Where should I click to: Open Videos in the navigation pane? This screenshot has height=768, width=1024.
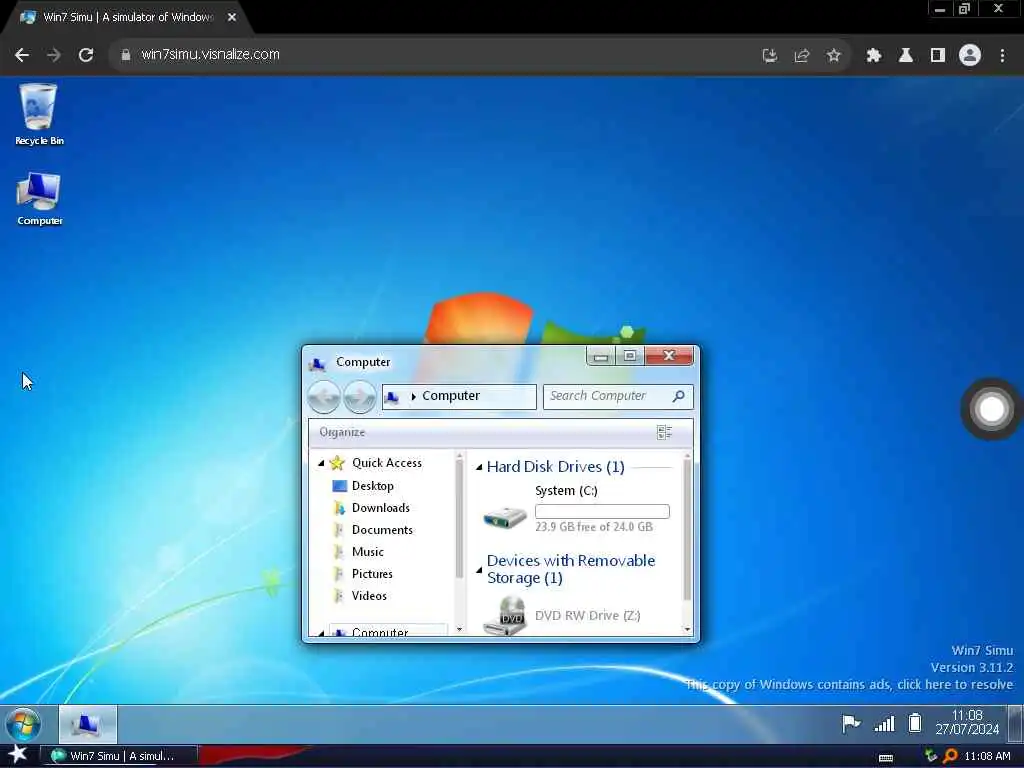[369, 596]
